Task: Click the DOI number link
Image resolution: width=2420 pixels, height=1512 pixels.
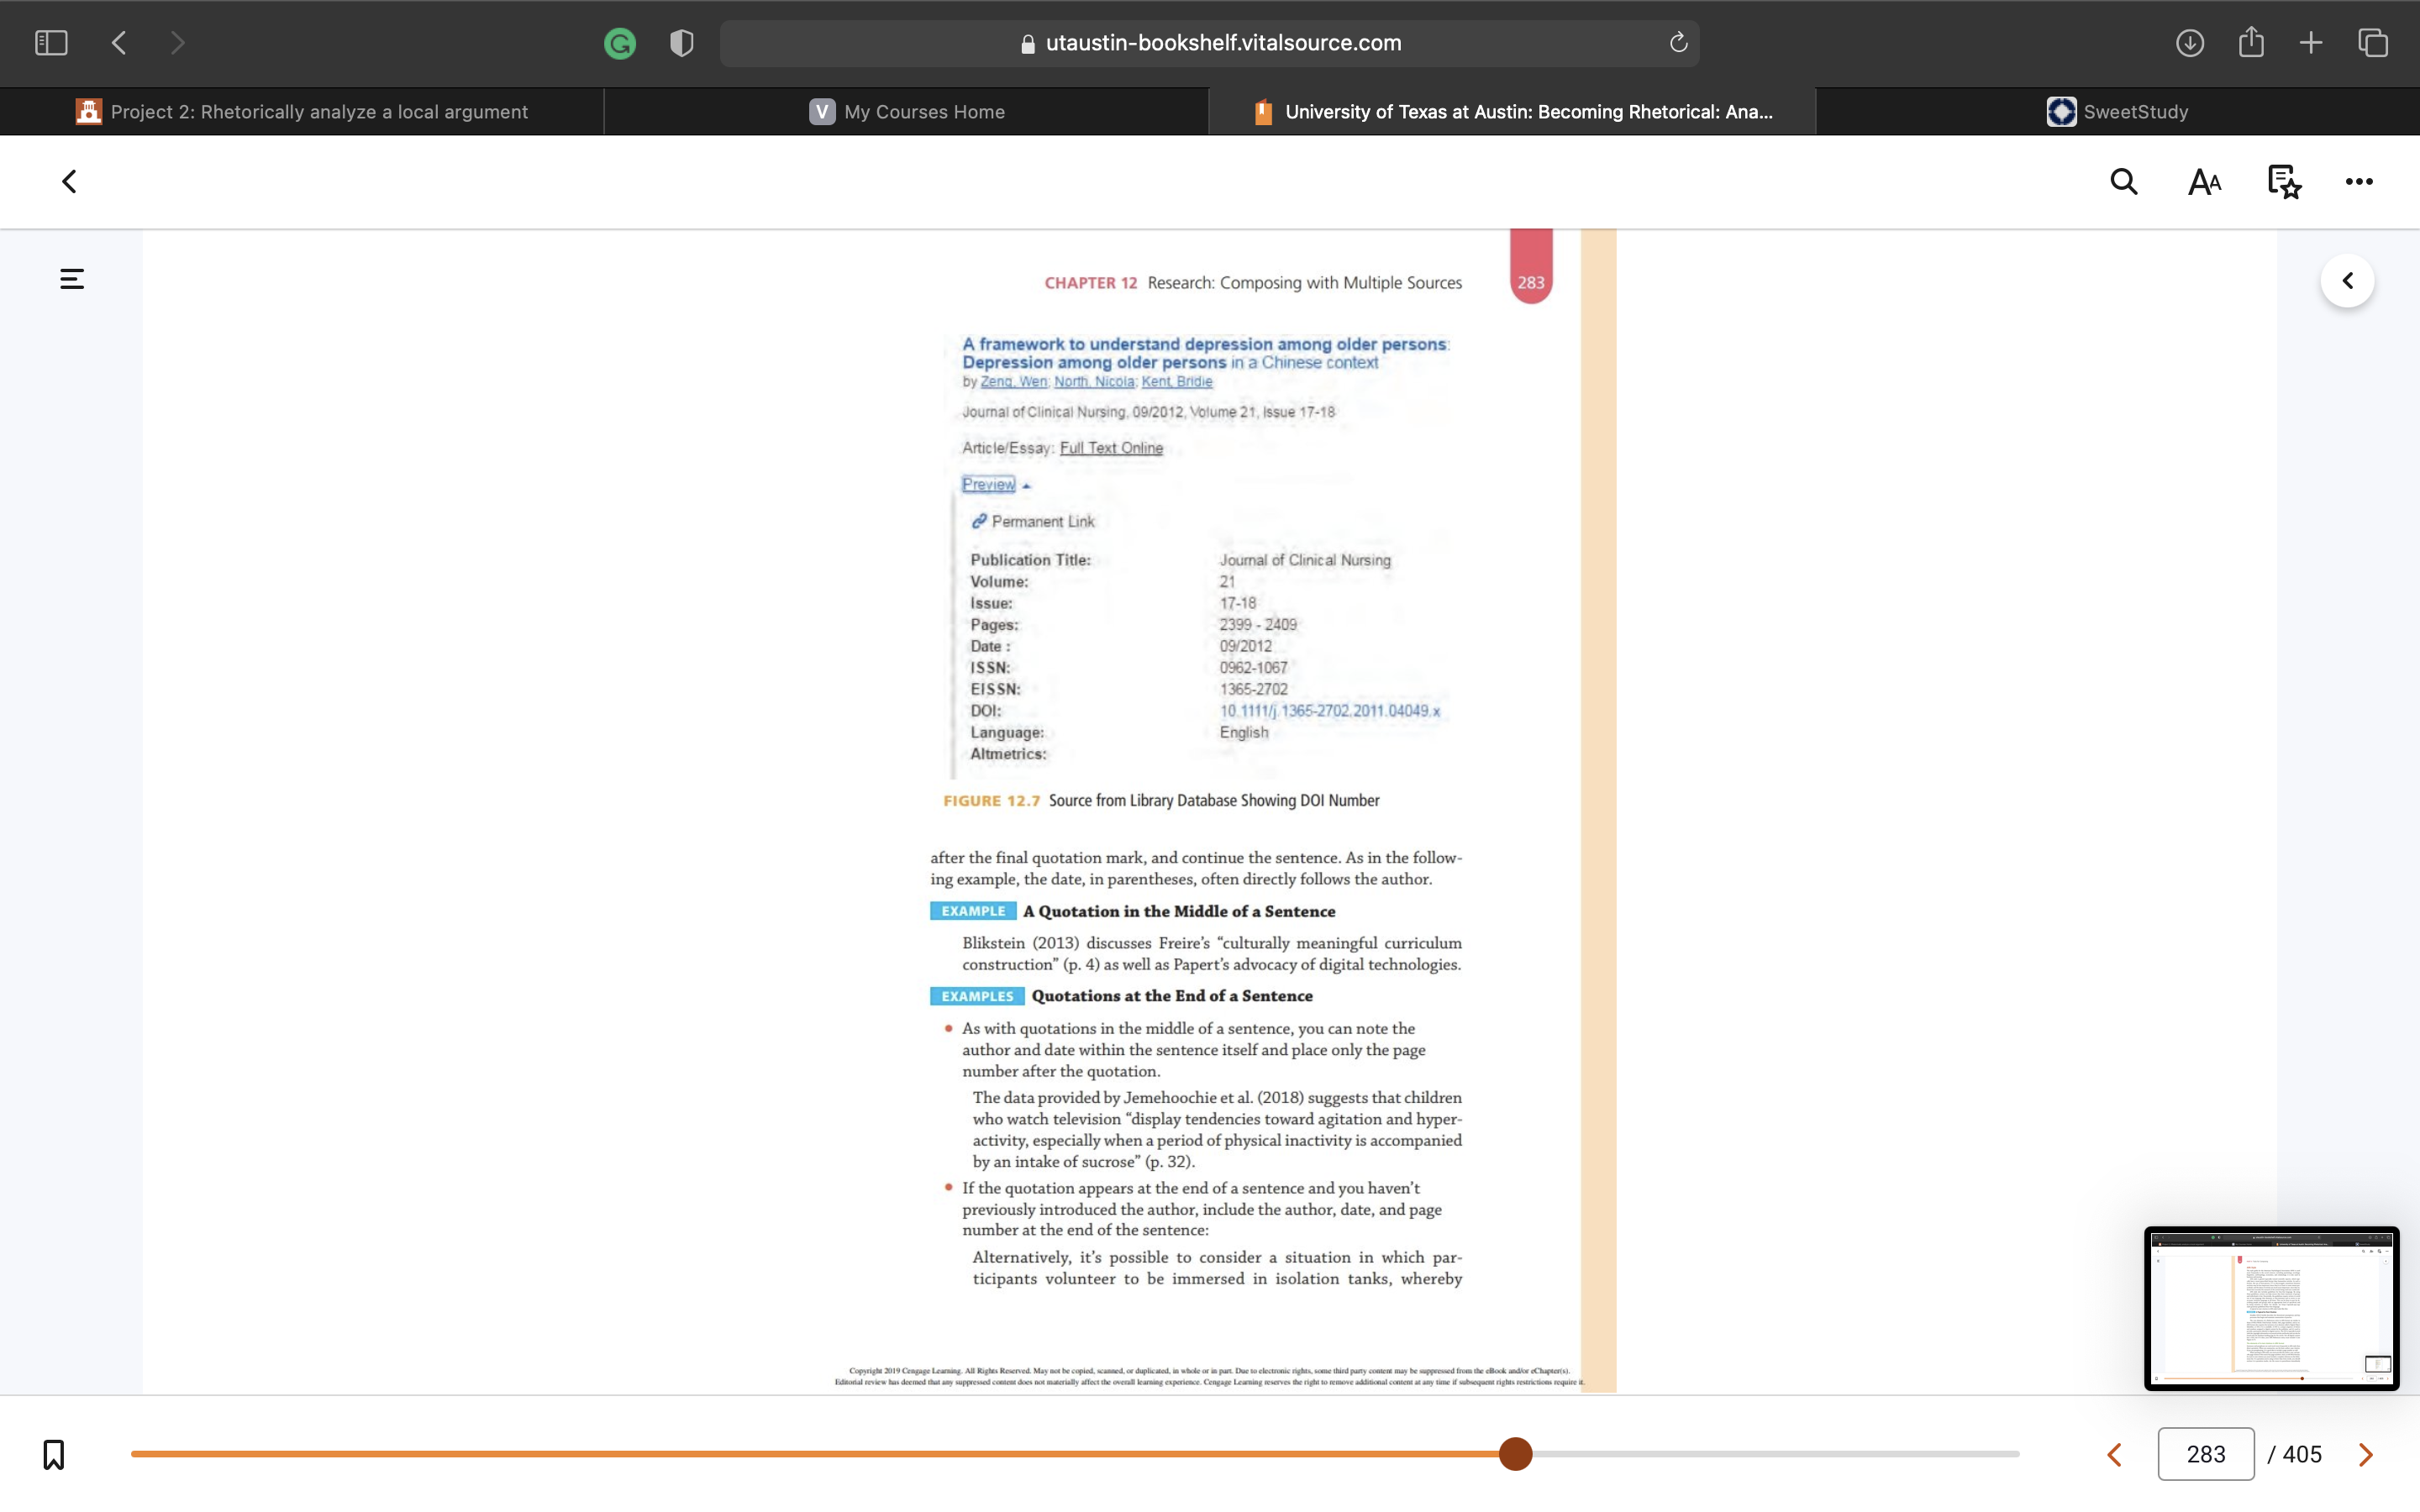Action: coord(1329,711)
